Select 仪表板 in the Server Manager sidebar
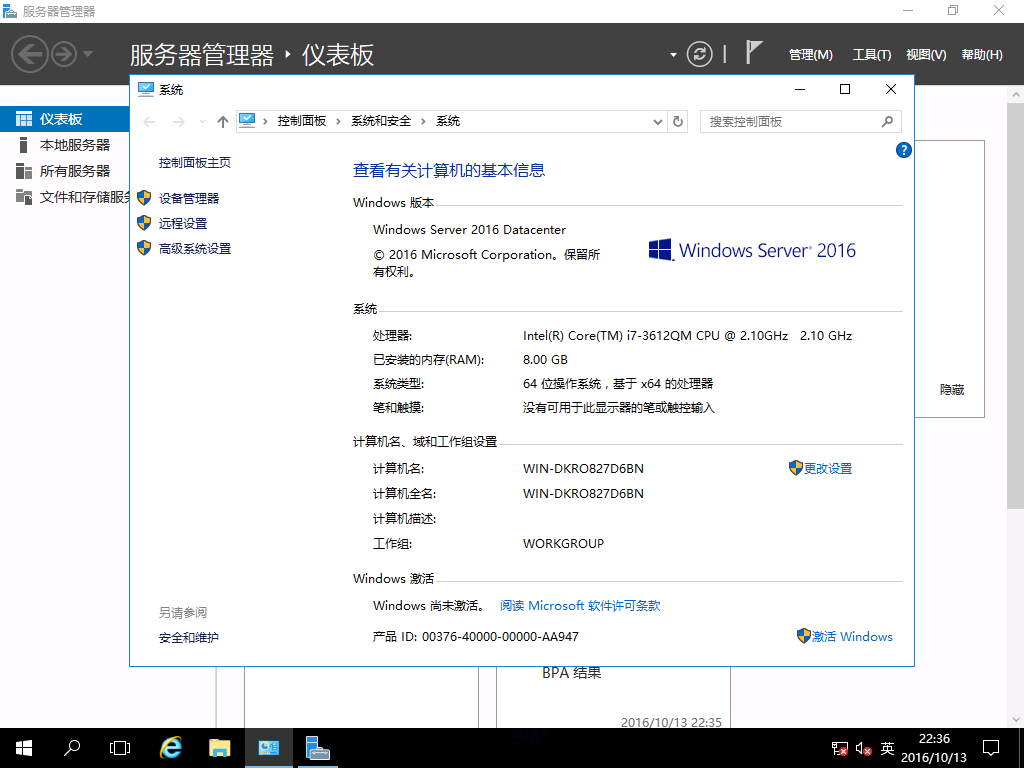Viewport: 1024px width, 768px height. point(65,119)
